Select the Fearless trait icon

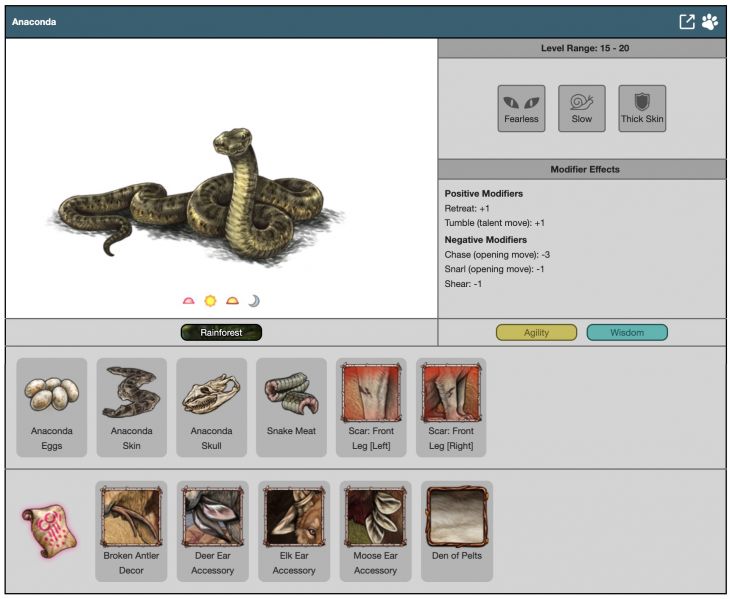pyautogui.click(x=521, y=108)
